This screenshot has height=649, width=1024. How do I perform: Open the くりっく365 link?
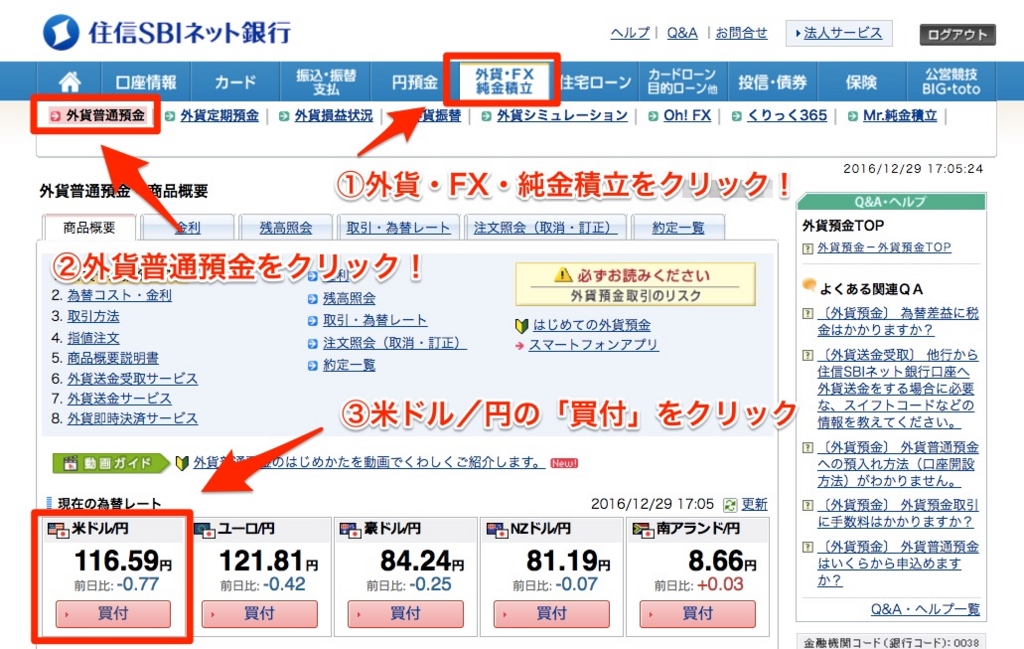787,116
